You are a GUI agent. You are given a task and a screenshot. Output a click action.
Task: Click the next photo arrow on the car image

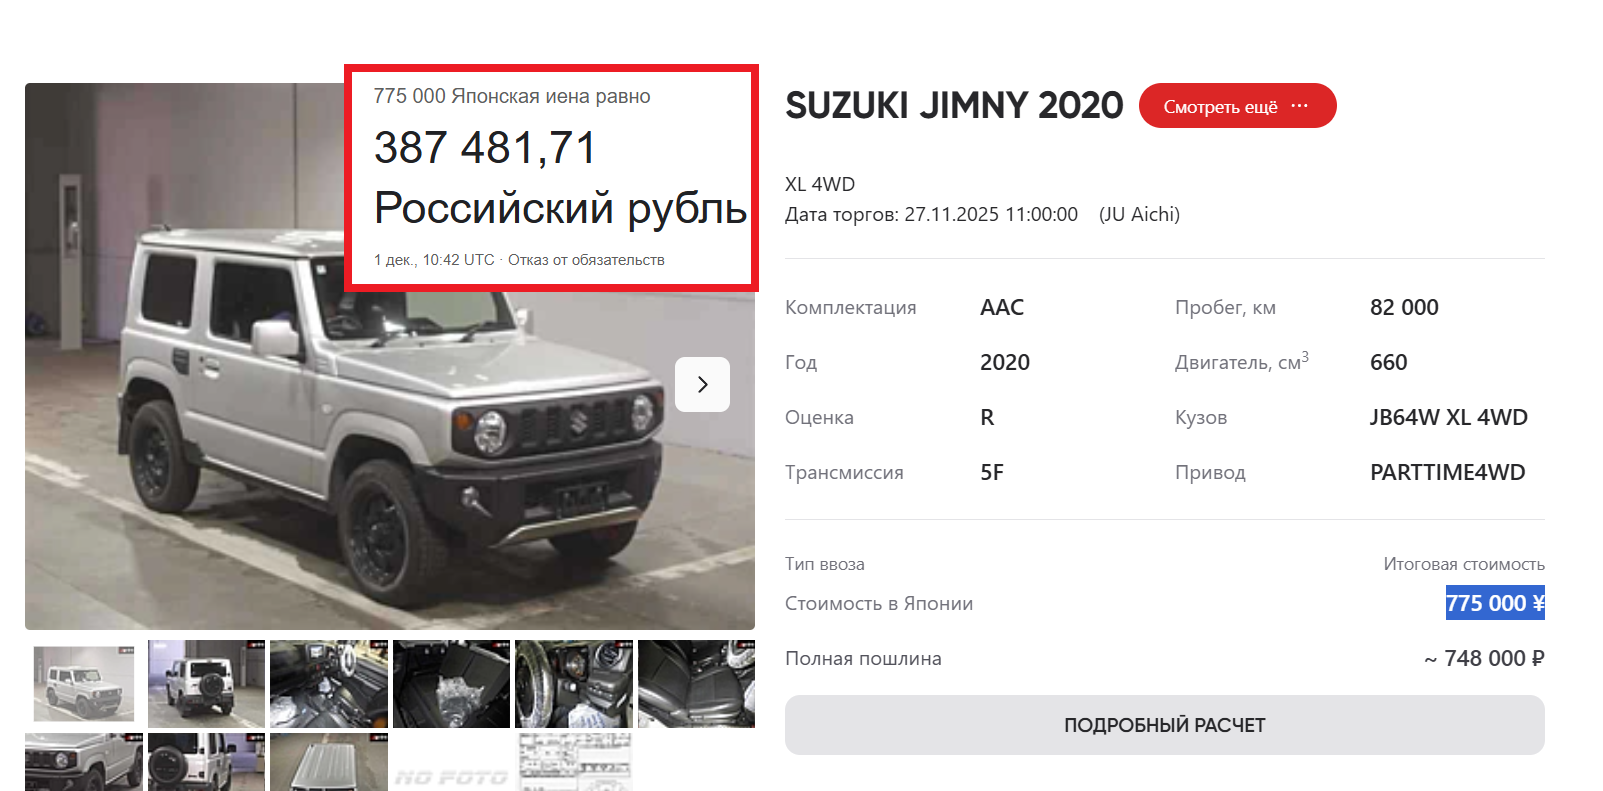coord(702,384)
